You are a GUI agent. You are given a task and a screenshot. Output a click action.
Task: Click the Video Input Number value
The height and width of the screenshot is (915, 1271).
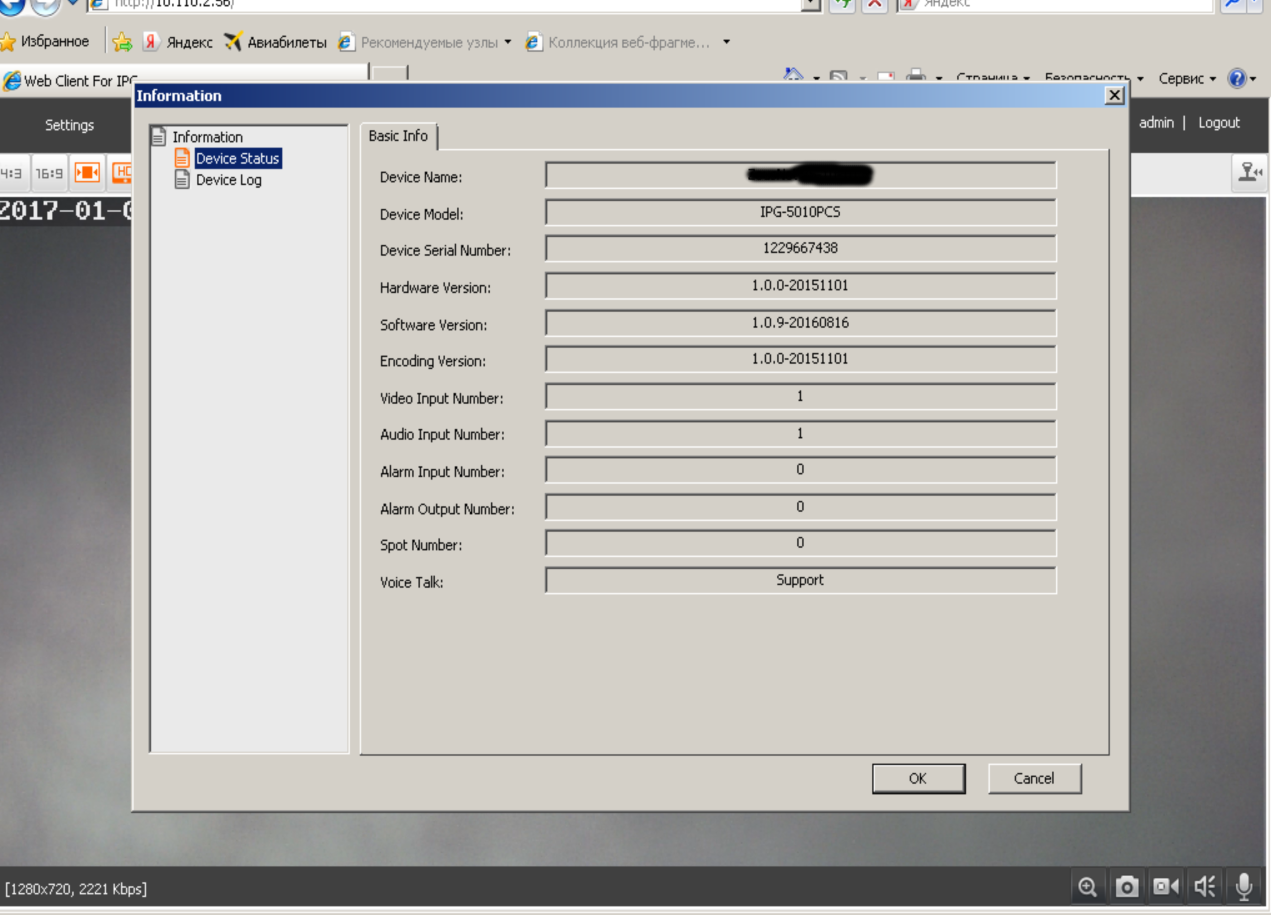[x=801, y=396]
